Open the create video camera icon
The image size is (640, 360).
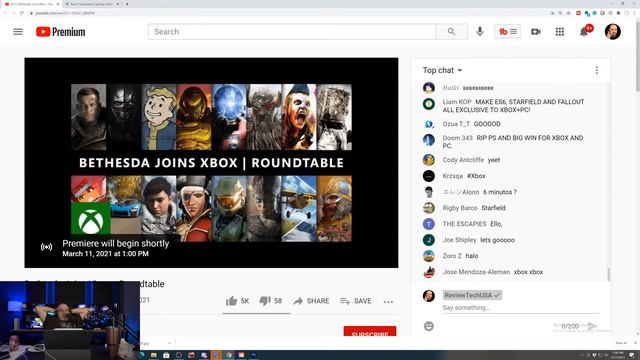[536, 32]
